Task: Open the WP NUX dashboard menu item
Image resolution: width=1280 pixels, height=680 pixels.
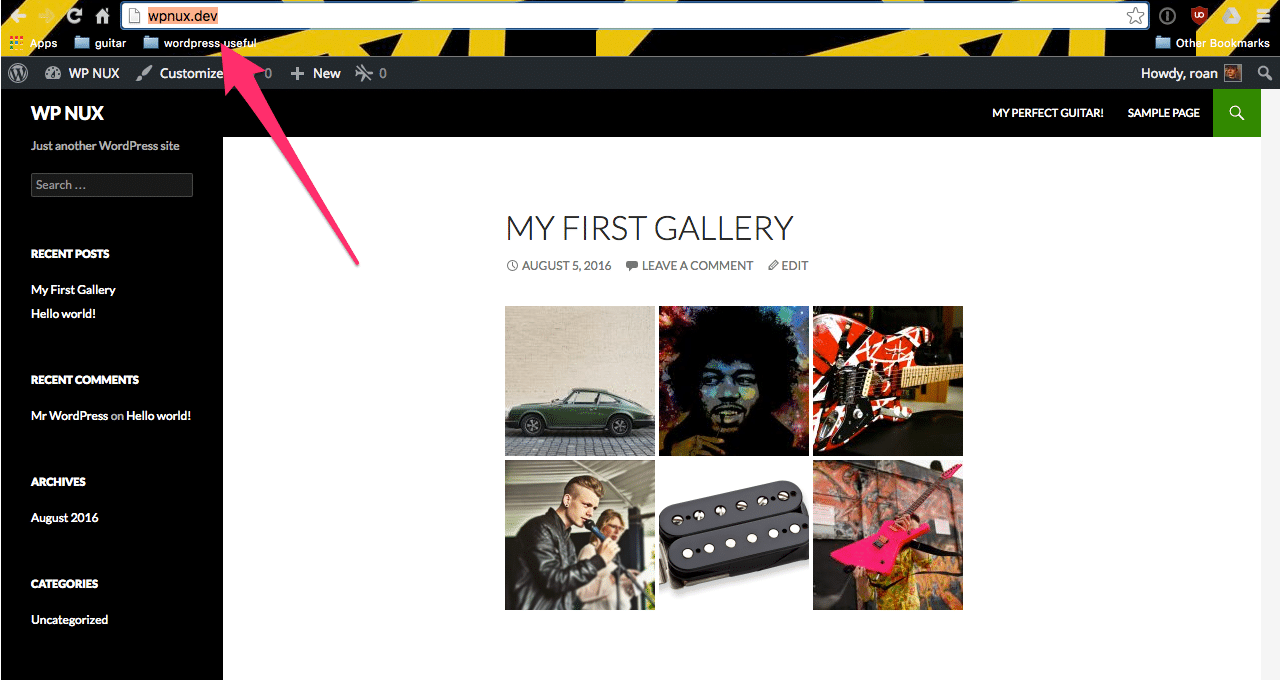Action: (x=82, y=73)
